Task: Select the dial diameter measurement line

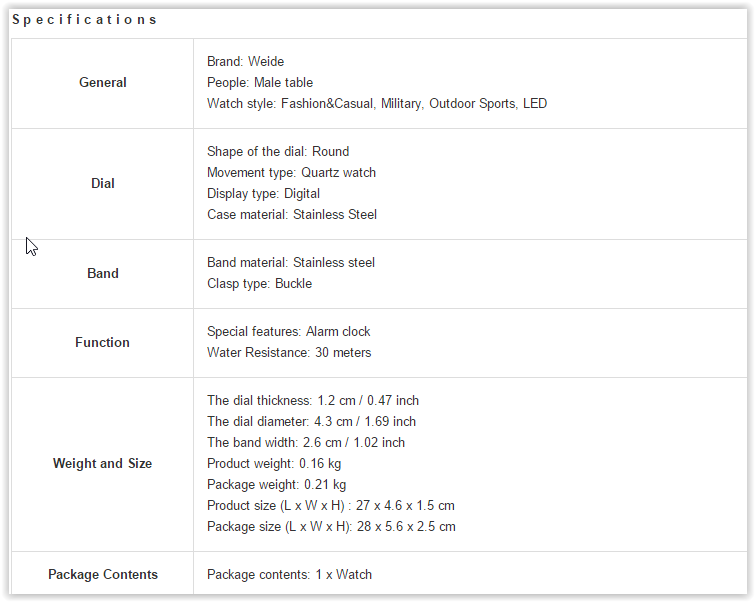Action: click(312, 421)
